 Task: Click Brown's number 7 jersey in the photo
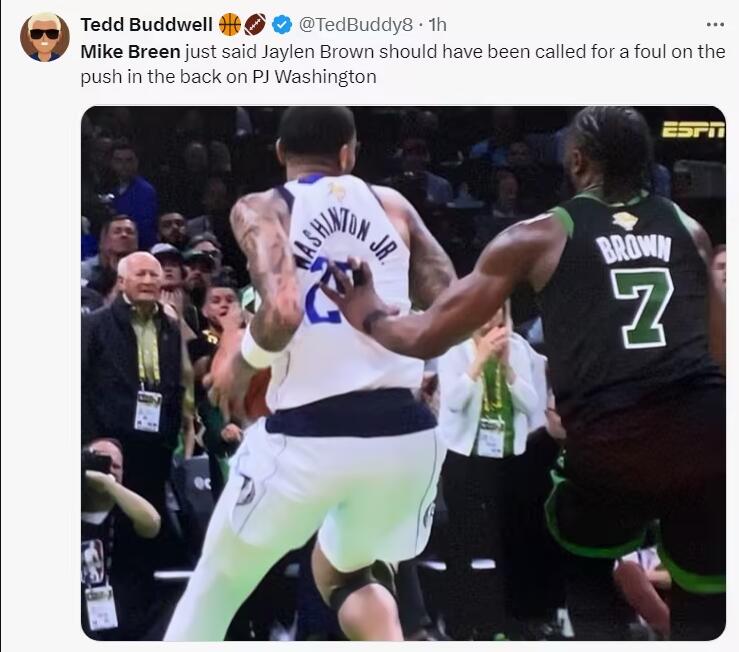(x=642, y=308)
